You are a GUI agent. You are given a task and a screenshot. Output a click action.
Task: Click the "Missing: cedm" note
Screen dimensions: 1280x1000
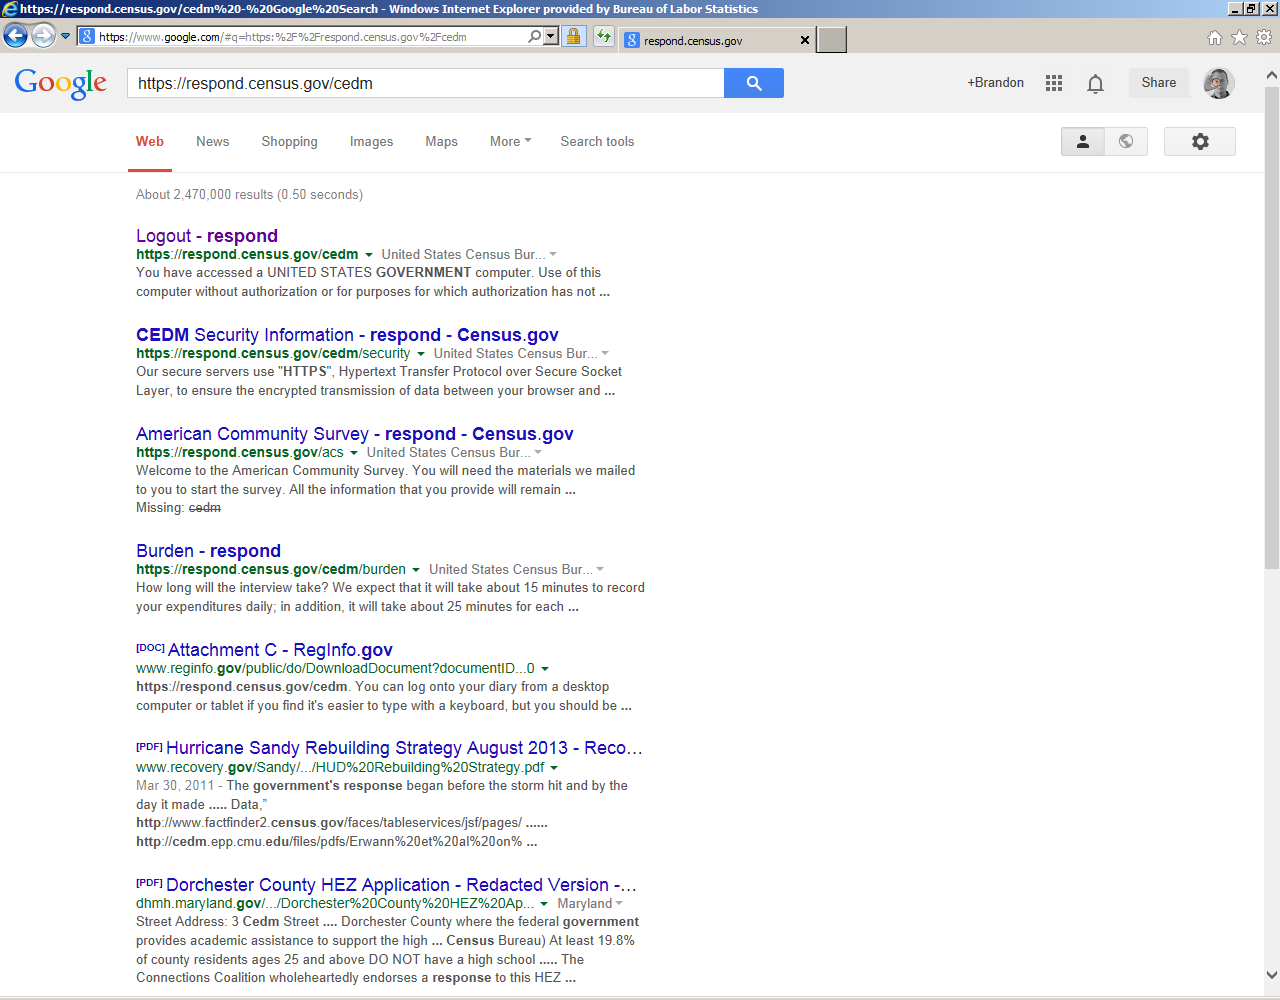178,508
